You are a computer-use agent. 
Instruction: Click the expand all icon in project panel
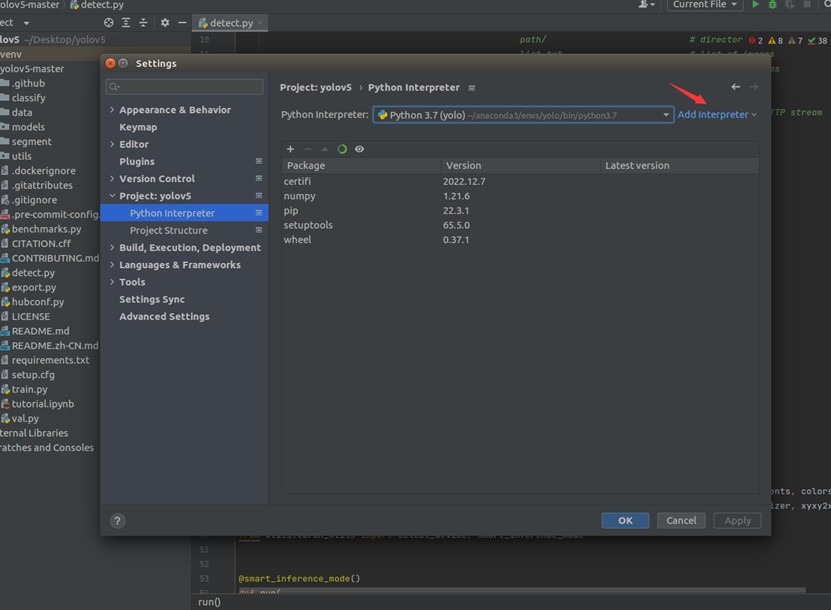click(x=126, y=22)
